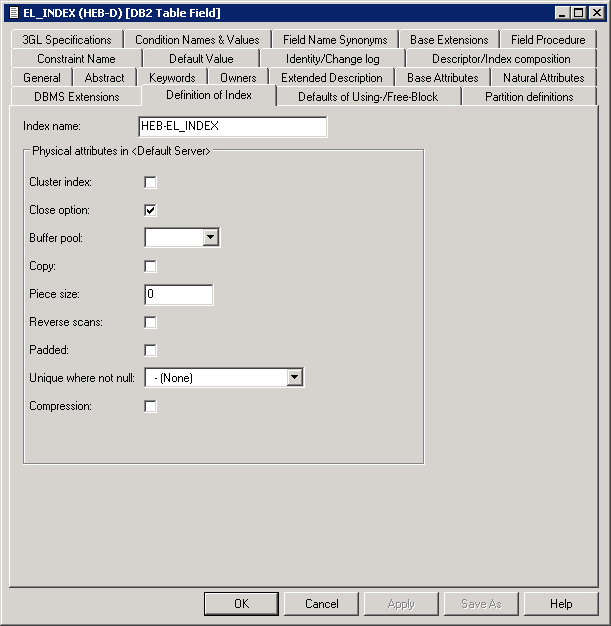Tick the Padded checkbox
The width and height of the screenshot is (611, 626).
click(151, 351)
